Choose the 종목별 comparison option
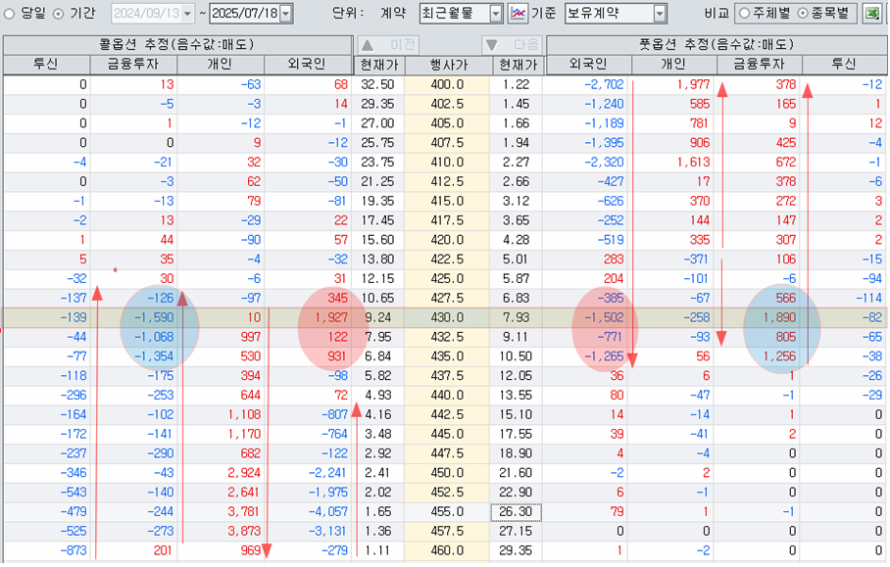 tap(803, 13)
